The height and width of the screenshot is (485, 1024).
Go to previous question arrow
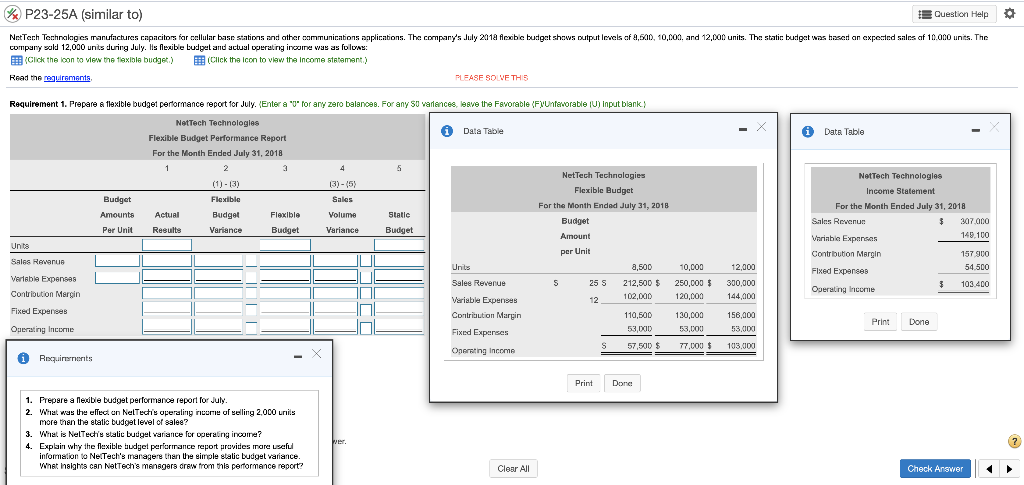(x=991, y=468)
